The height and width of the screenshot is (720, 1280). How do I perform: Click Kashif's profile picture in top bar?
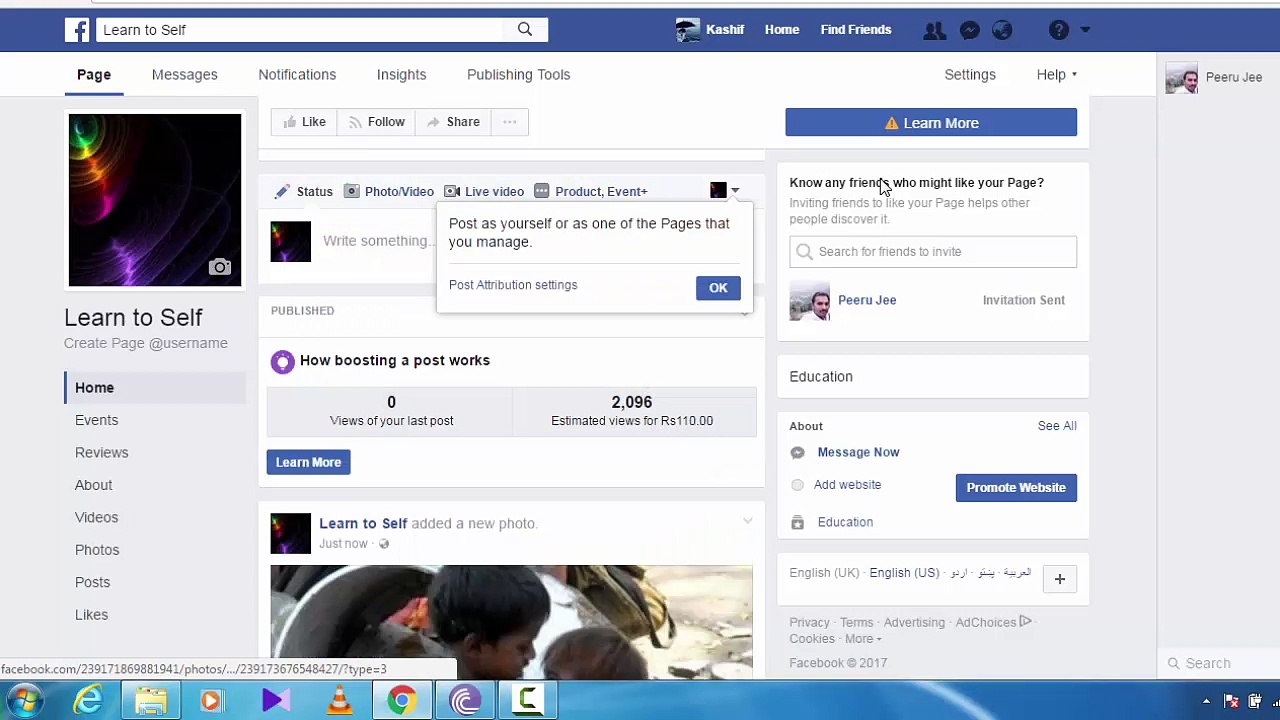[688, 30]
